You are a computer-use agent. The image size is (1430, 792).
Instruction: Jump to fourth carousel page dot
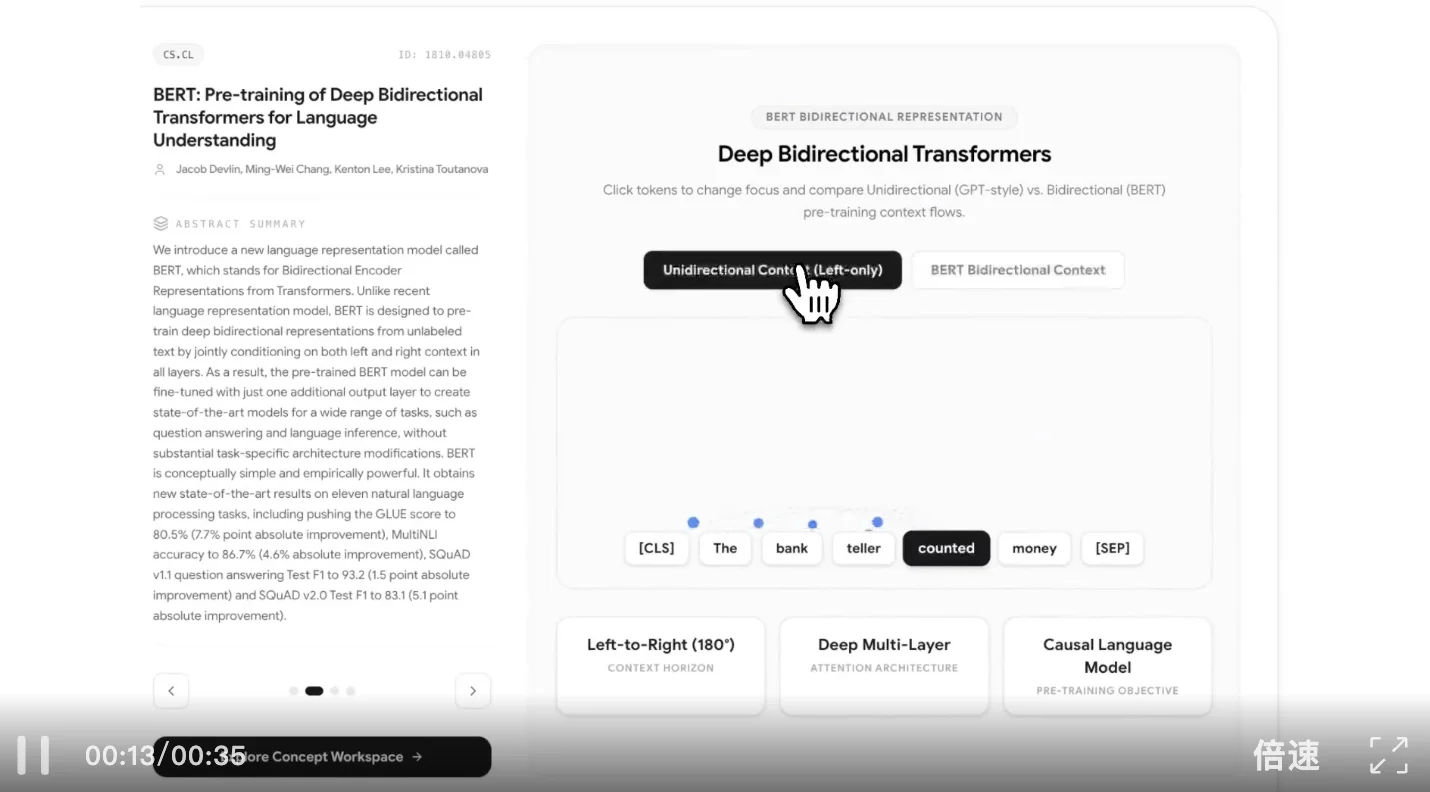click(351, 691)
